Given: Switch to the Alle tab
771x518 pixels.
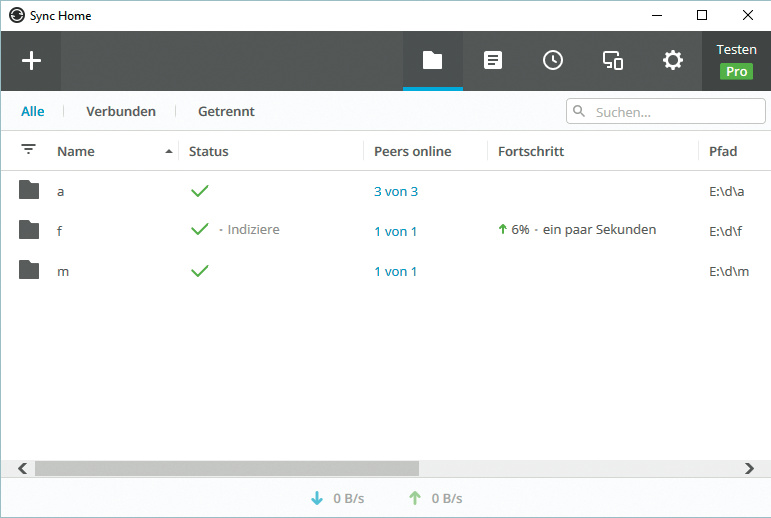Looking at the screenshot, I should tap(33, 111).
